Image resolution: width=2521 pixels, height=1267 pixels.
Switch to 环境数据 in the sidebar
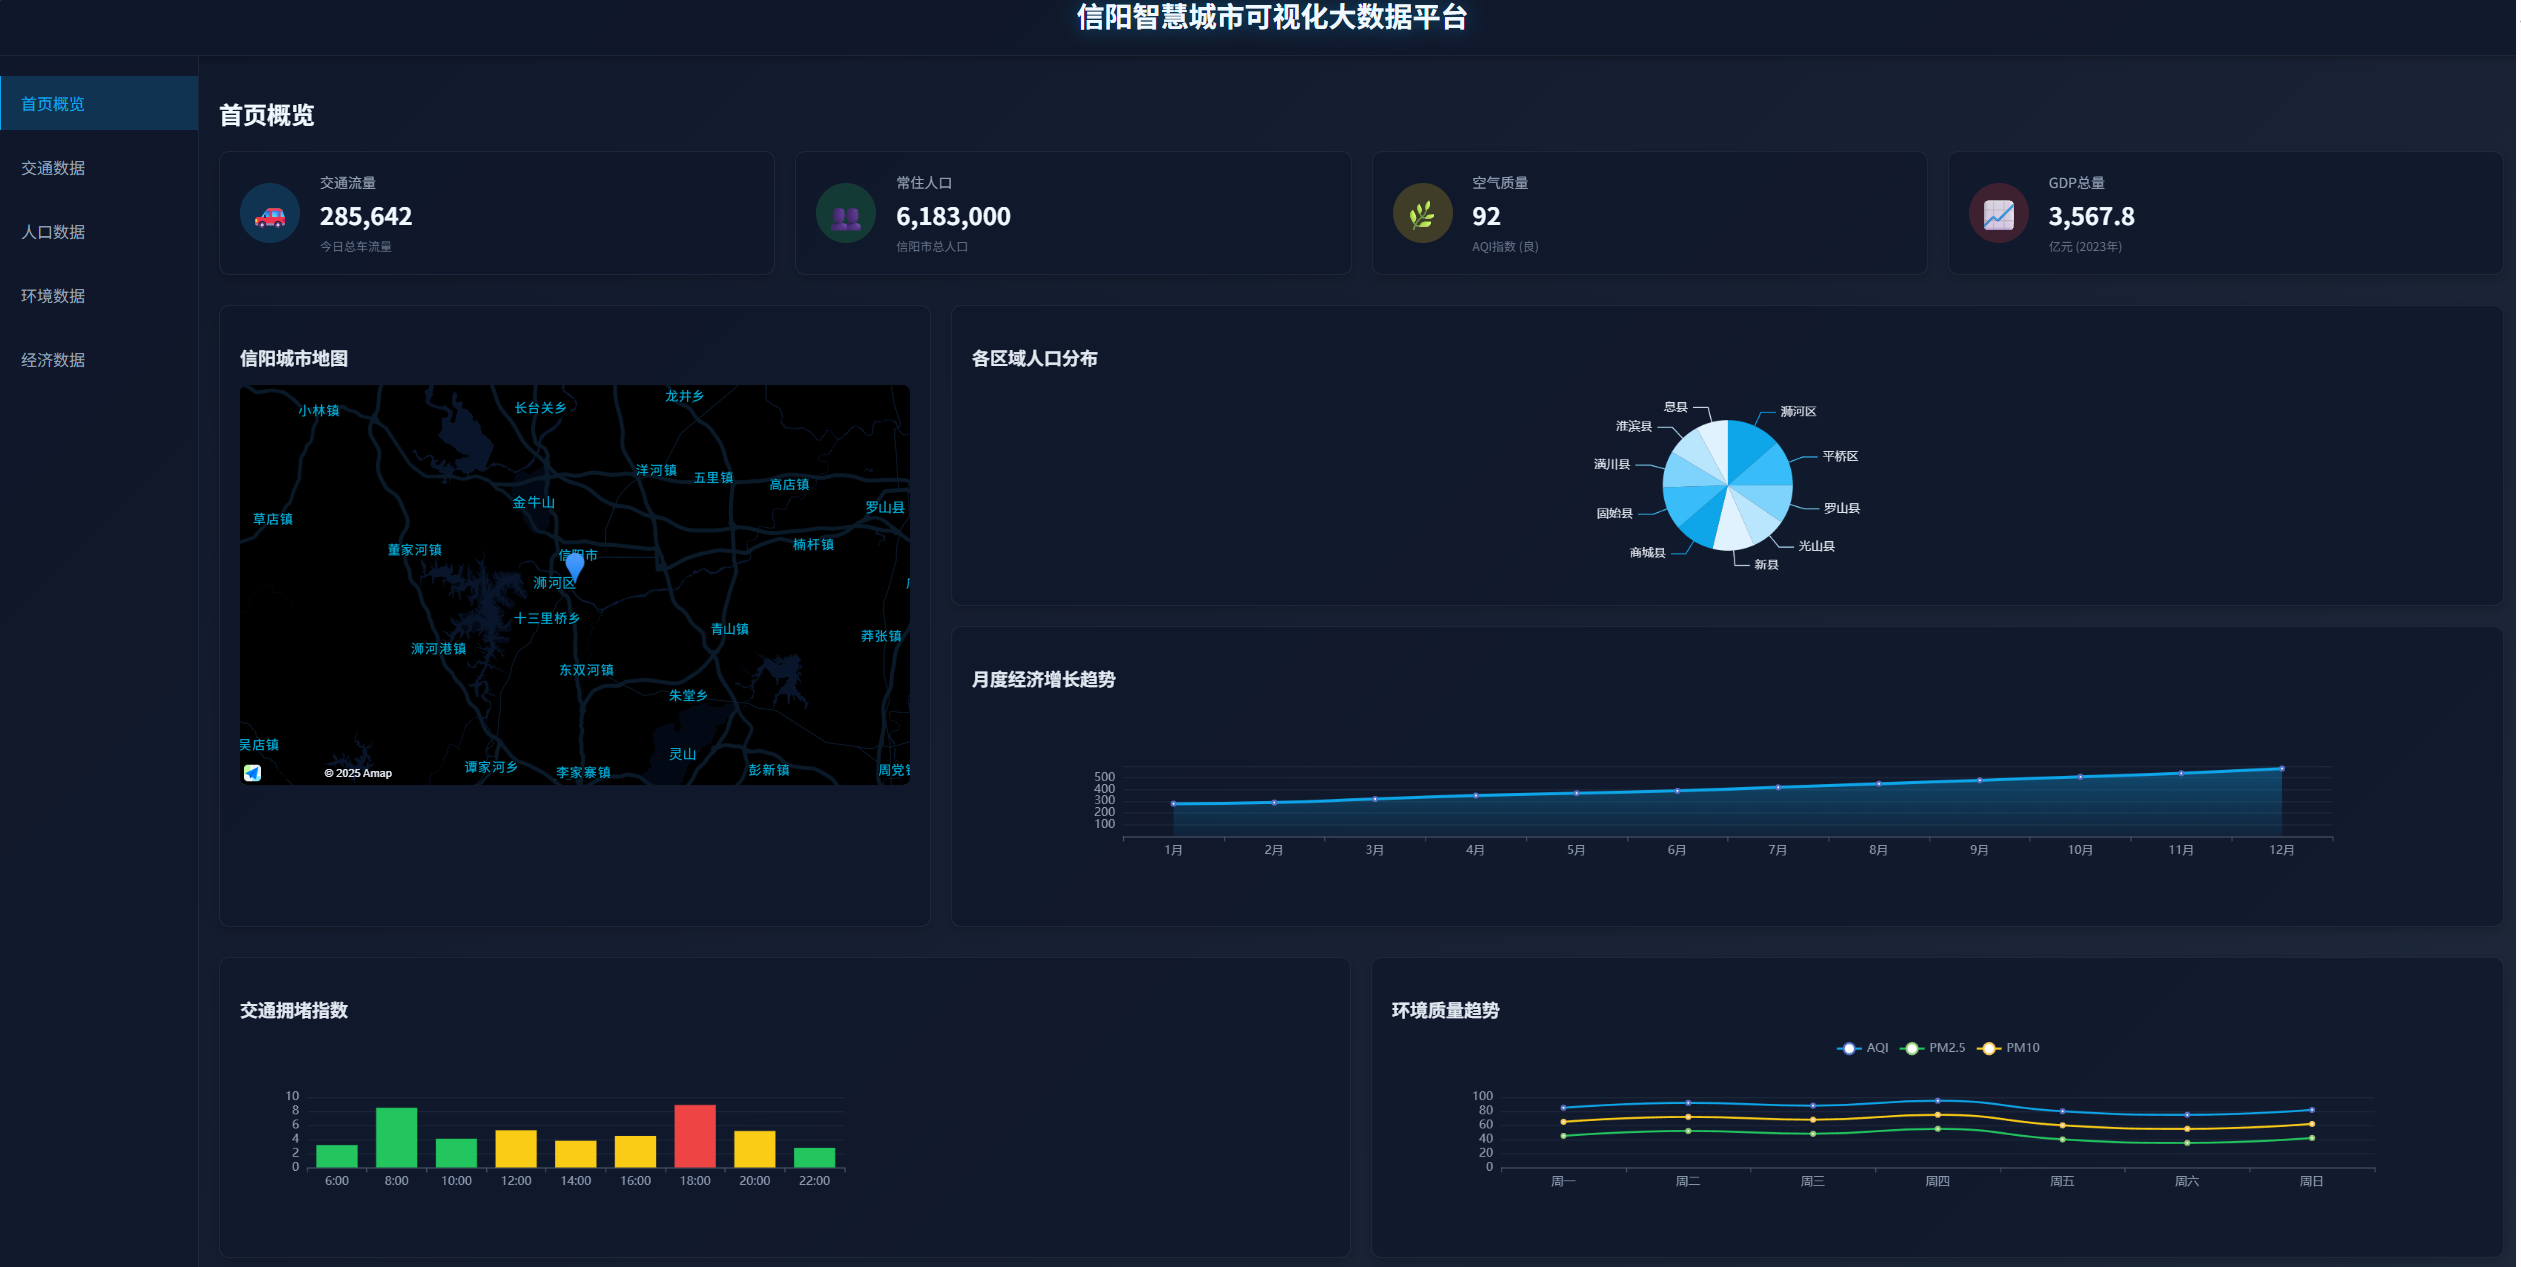pos(53,296)
